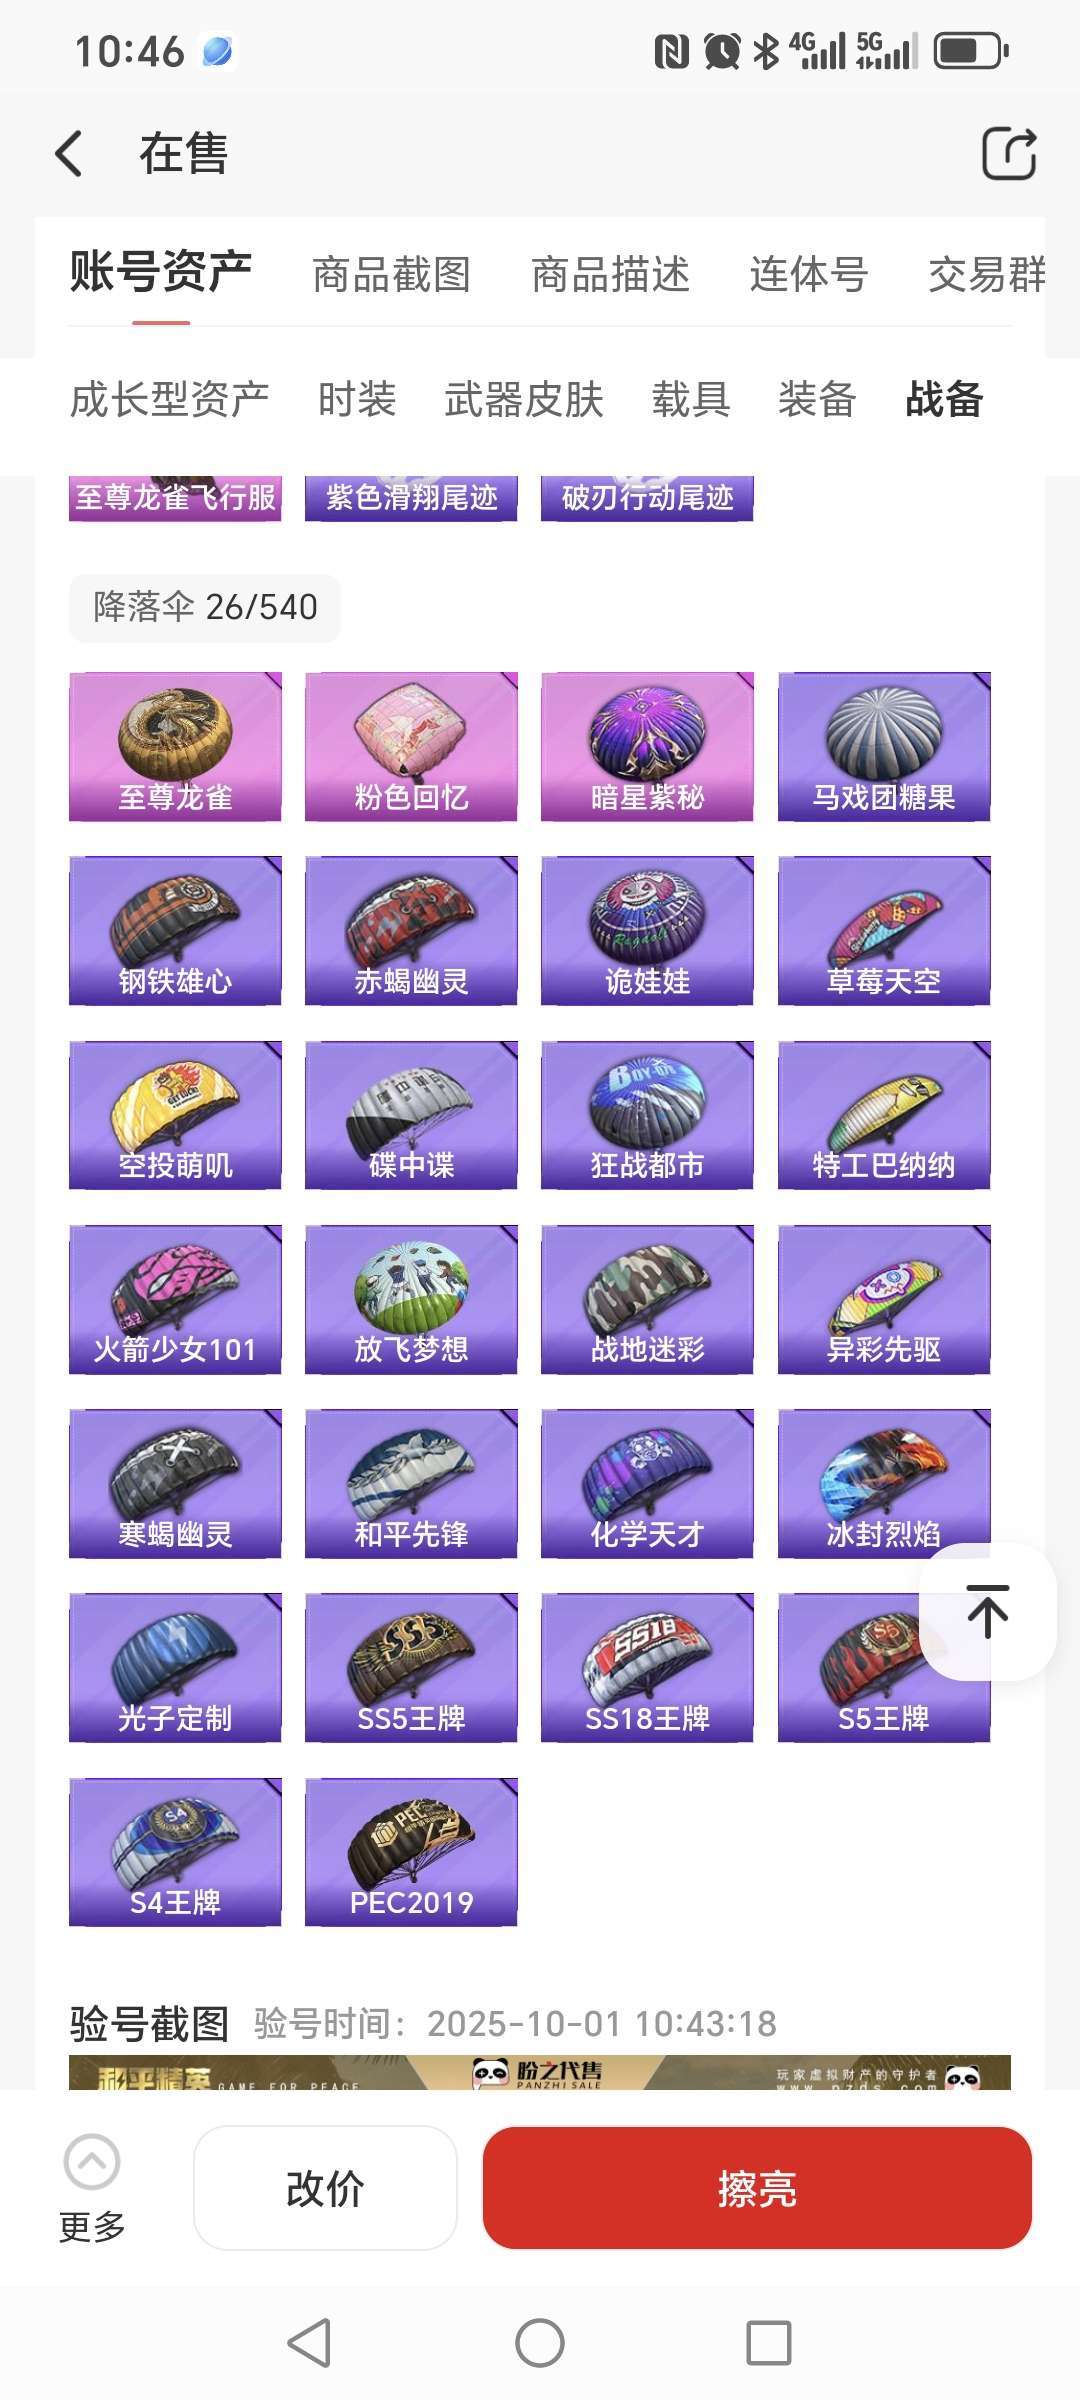Screen dimensions: 1080x2400
Task: Open the 至尊龙雀 parachute item
Action: (x=175, y=747)
